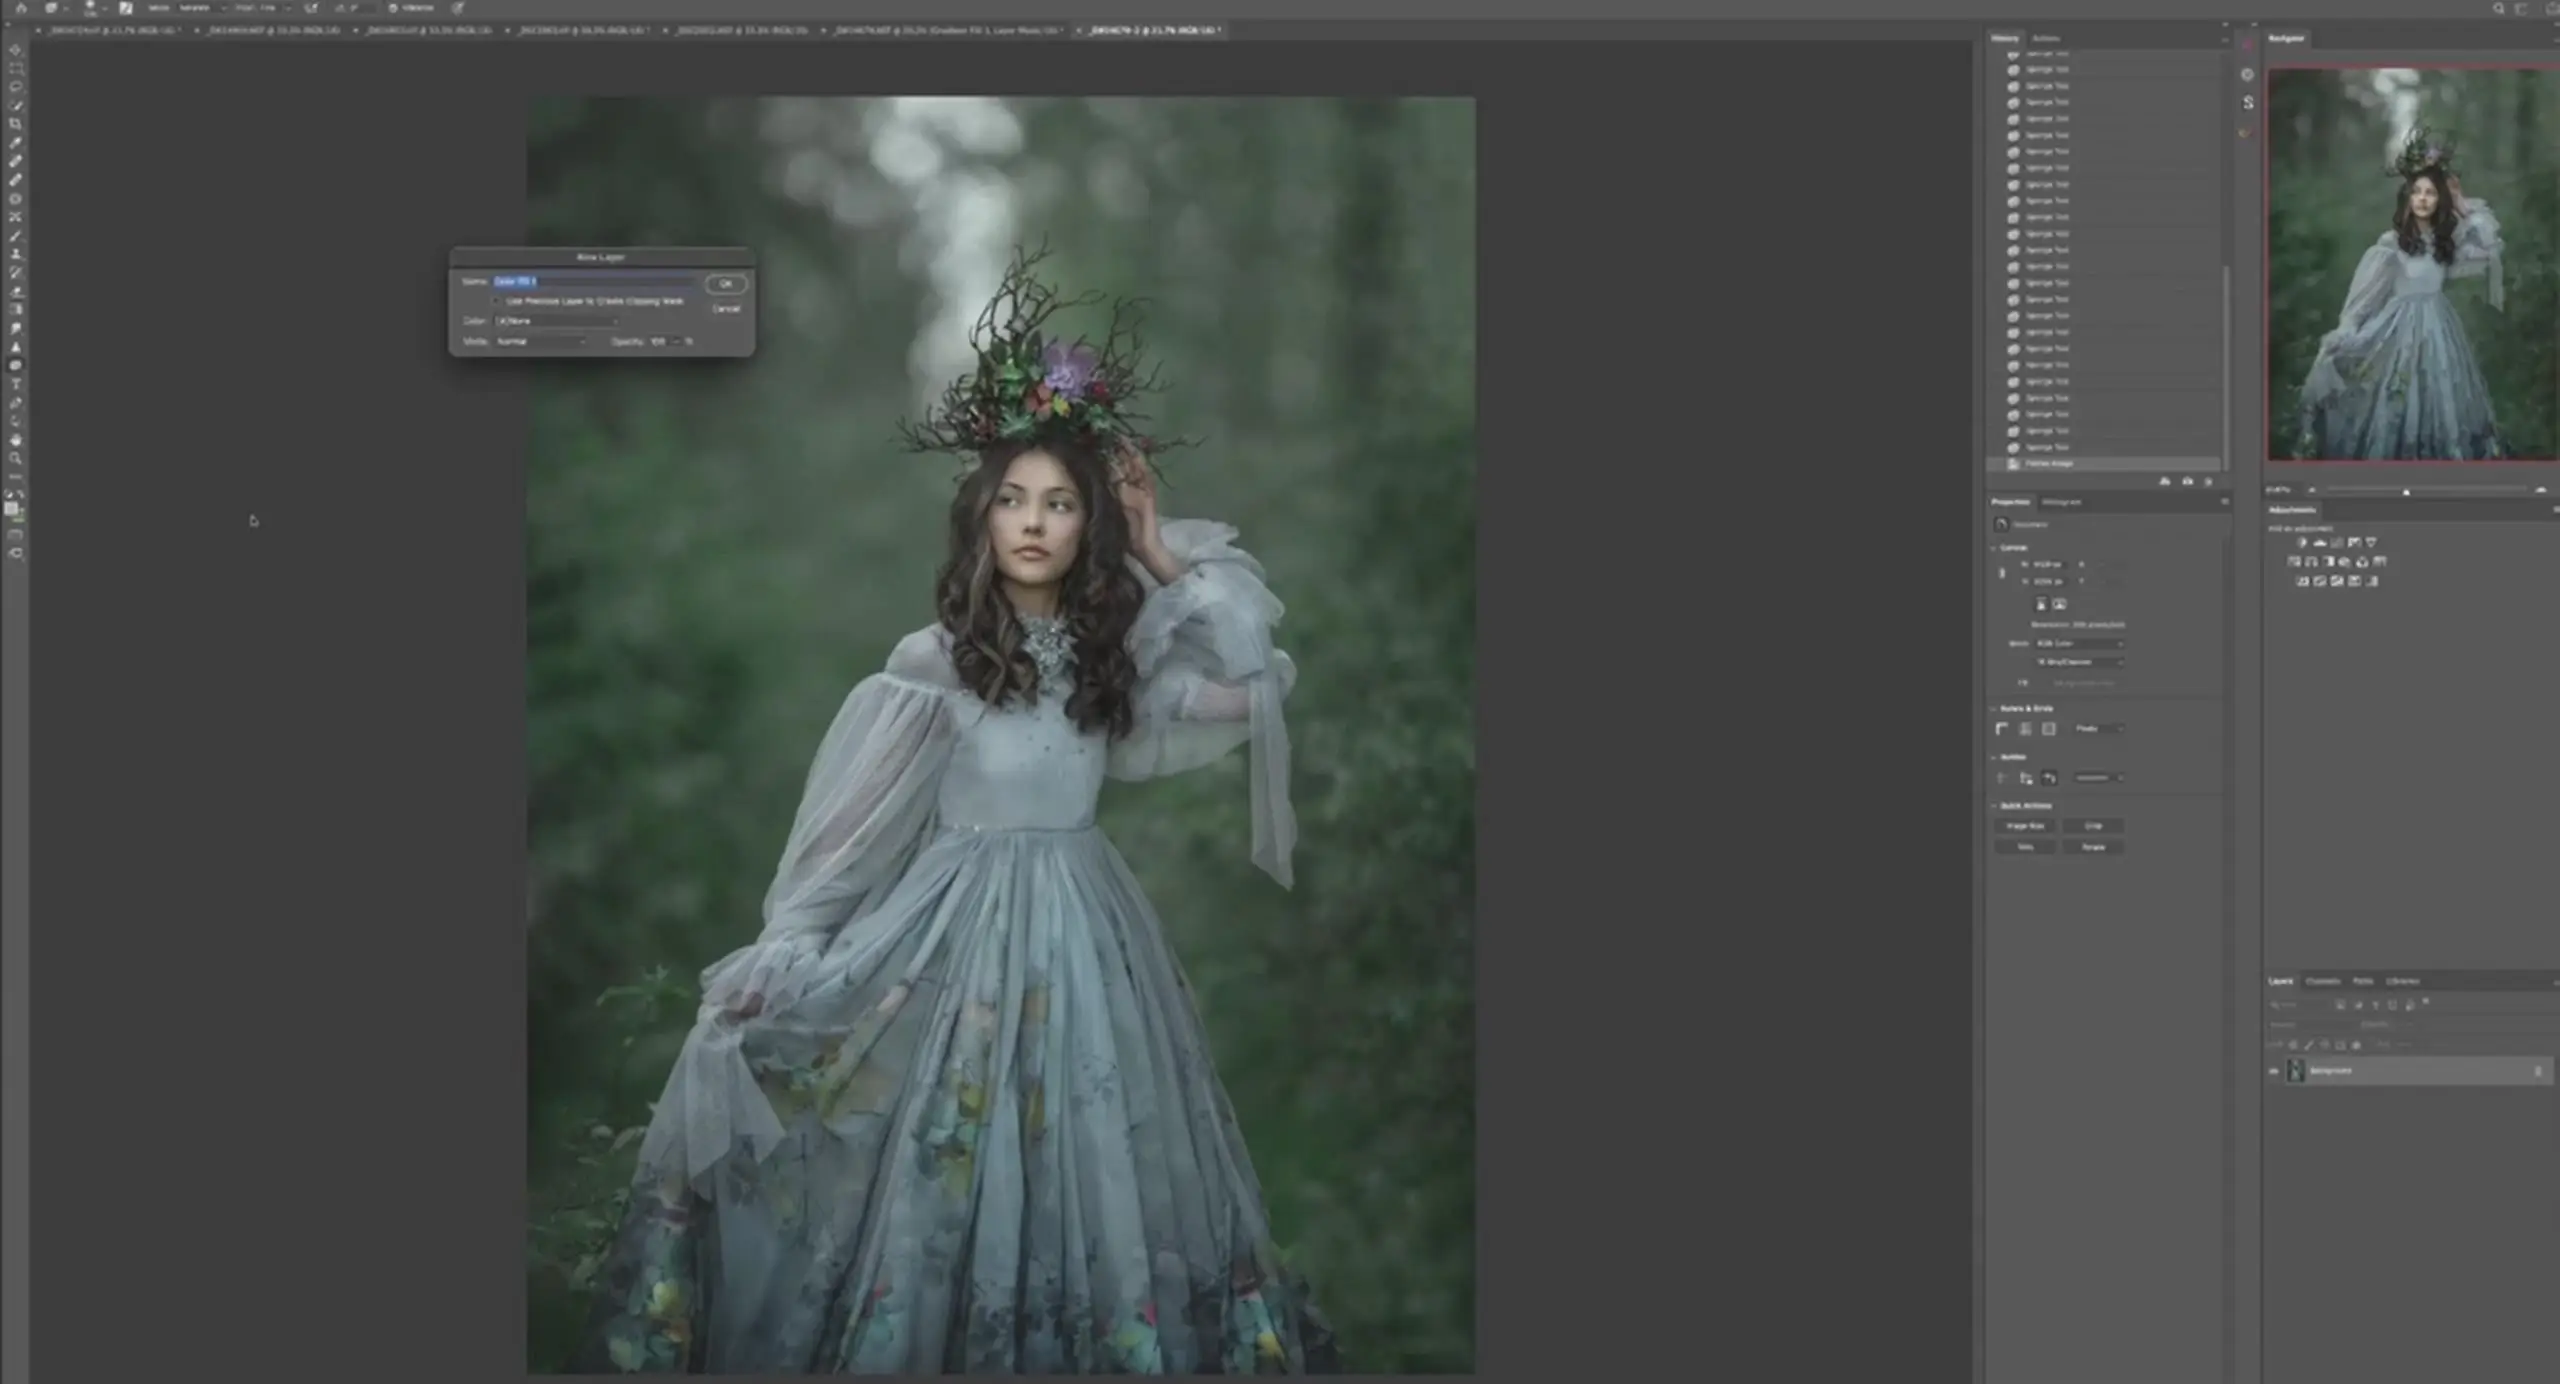The width and height of the screenshot is (2560, 1384).
Task: Toggle the rulers icon under Rulers & Grids
Action: [x=2002, y=729]
